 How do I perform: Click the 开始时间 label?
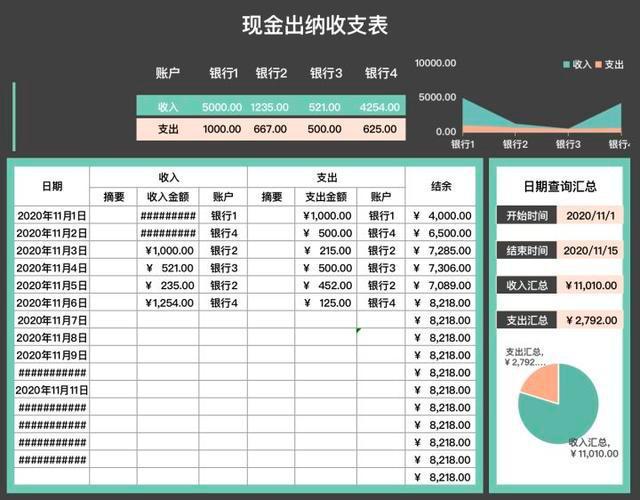pos(527,215)
